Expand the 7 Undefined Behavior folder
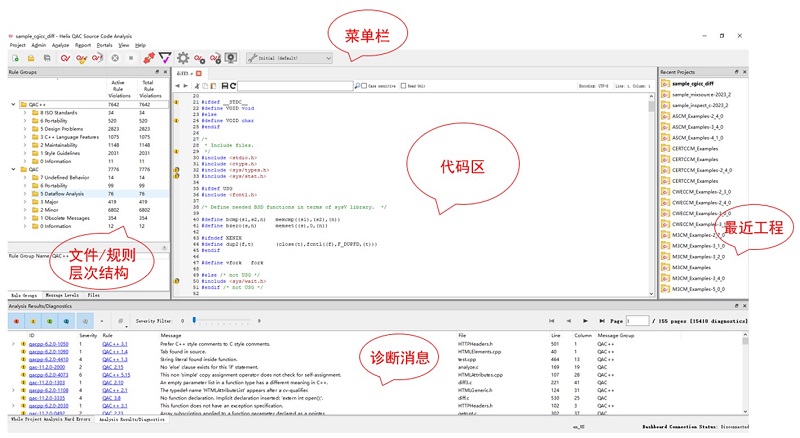This screenshot has width=800, height=438. click(x=25, y=178)
